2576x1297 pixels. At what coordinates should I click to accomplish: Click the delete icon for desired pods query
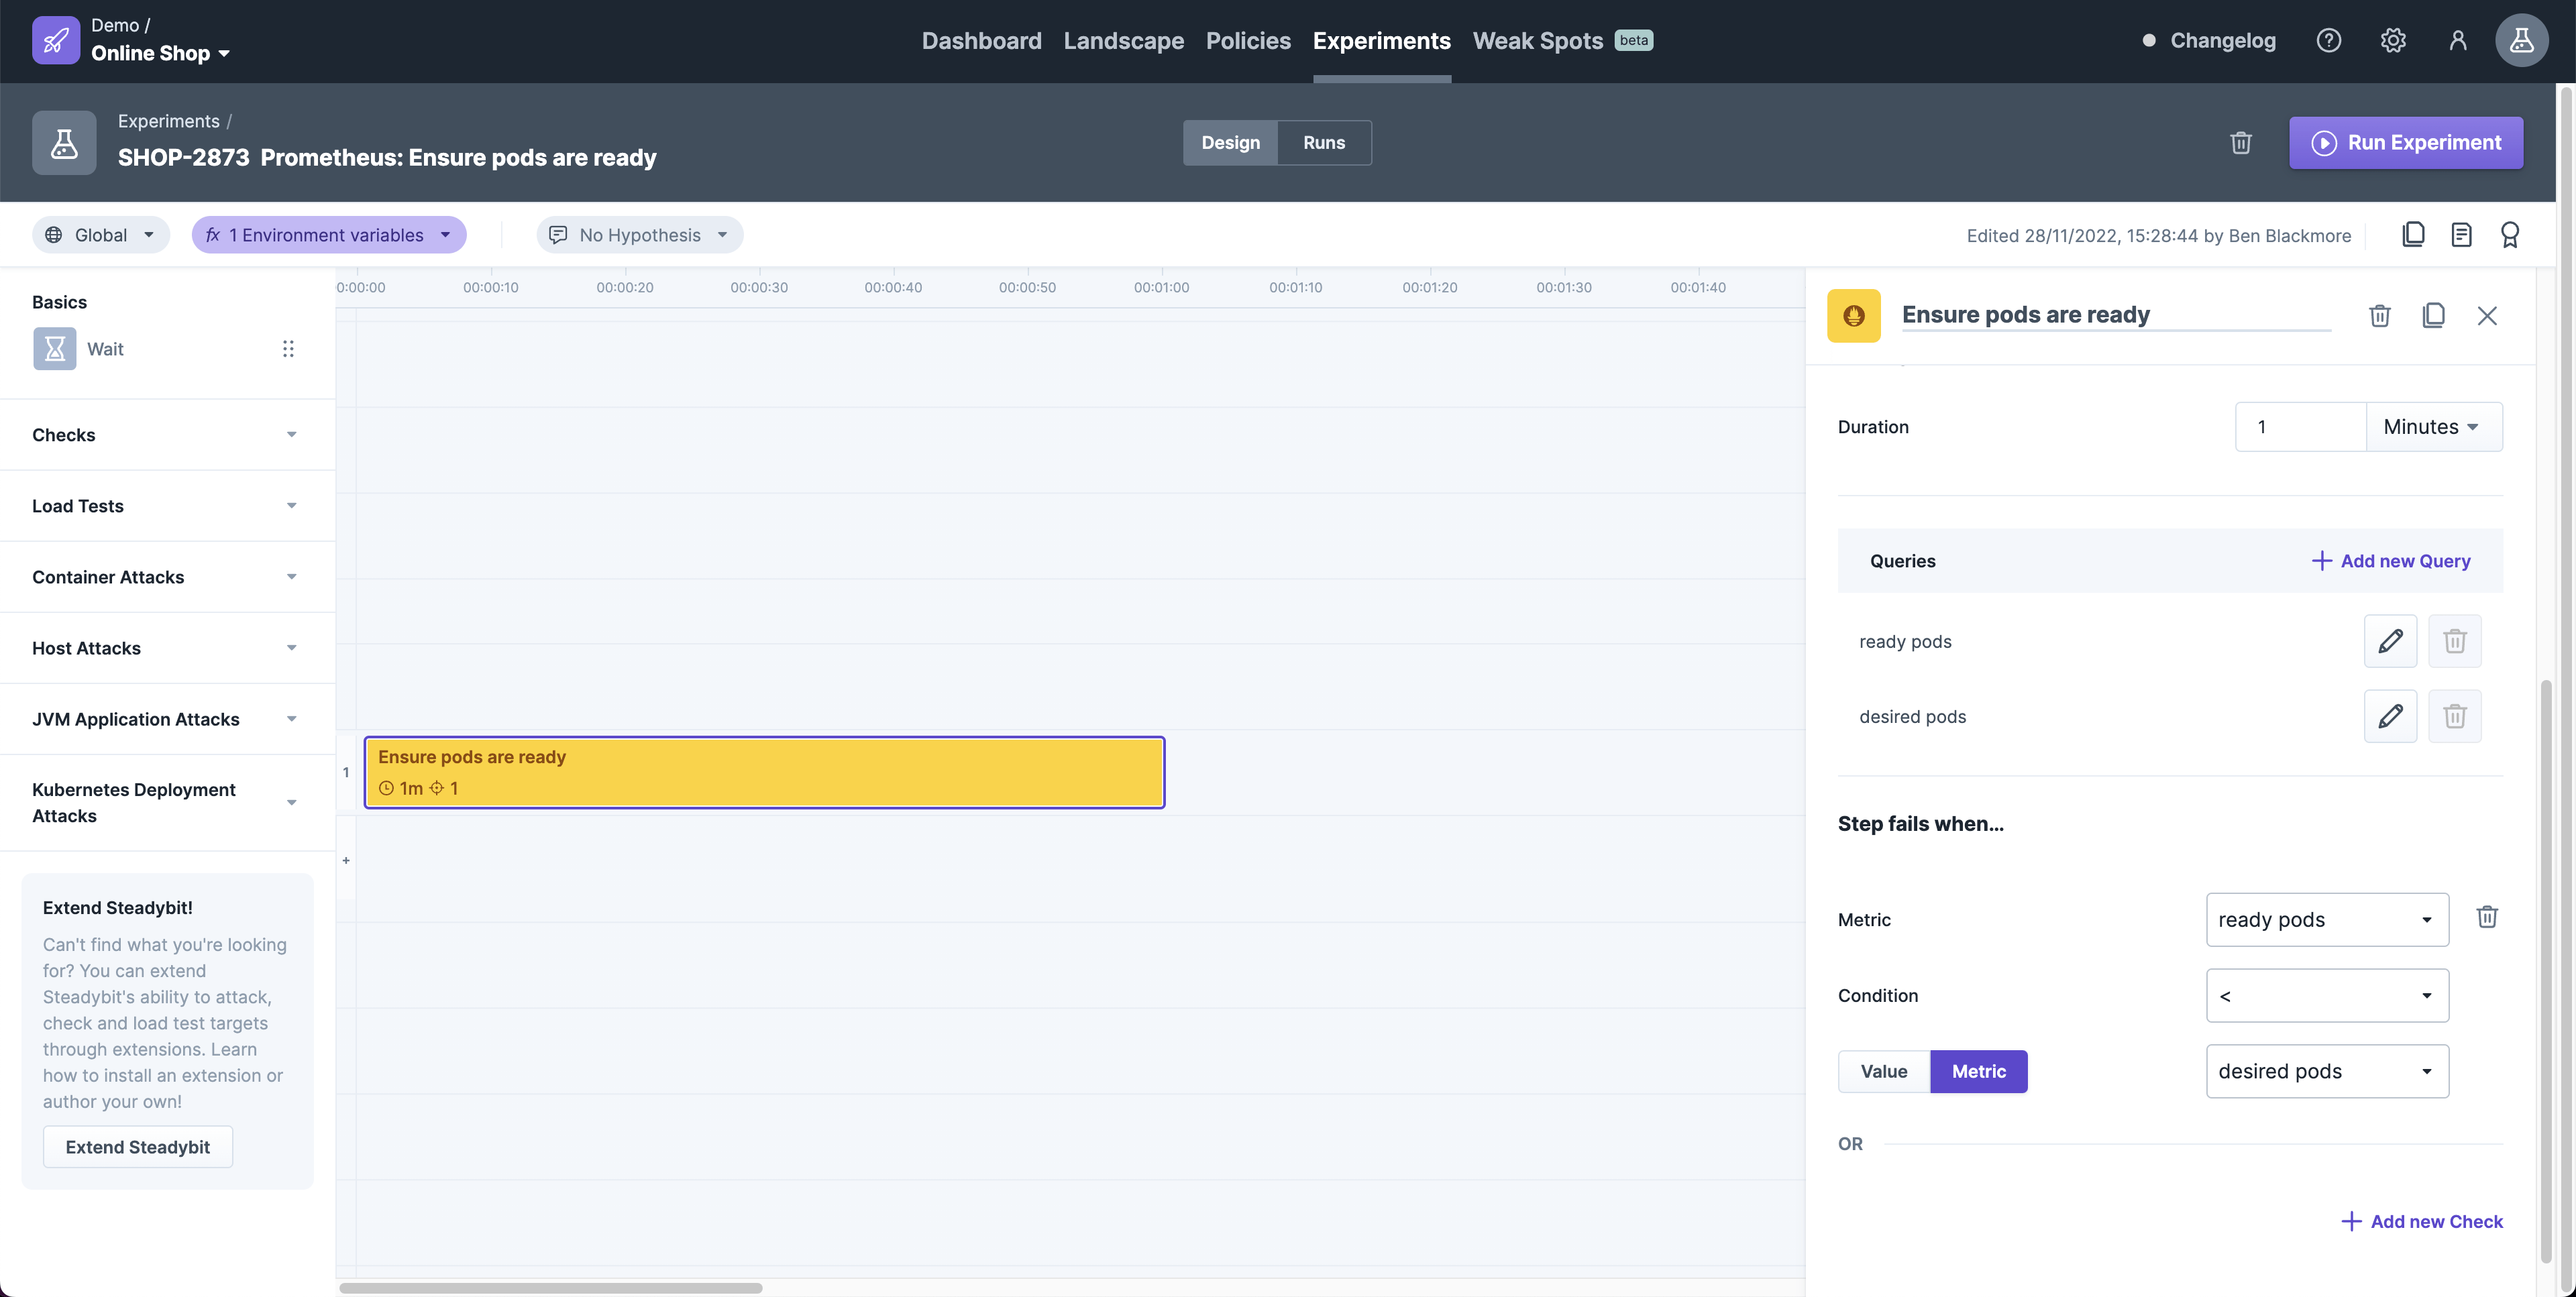pyautogui.click(x=2455, y=715)
